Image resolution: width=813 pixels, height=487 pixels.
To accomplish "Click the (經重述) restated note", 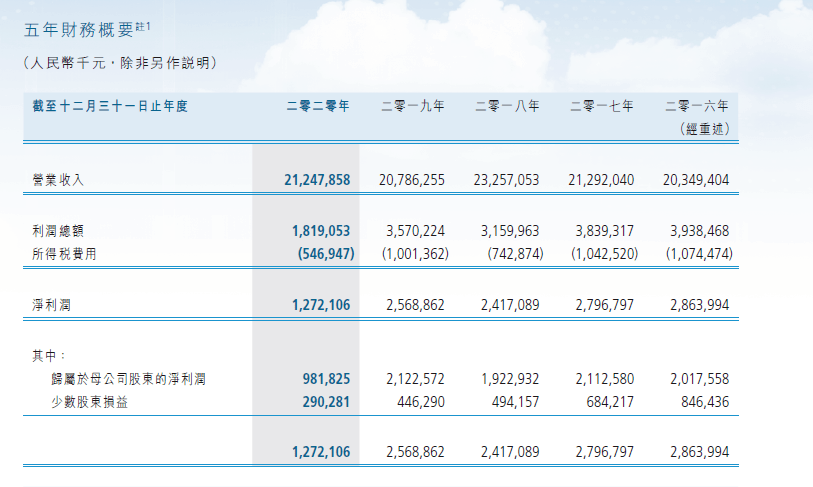I will (x=706, y=129).
